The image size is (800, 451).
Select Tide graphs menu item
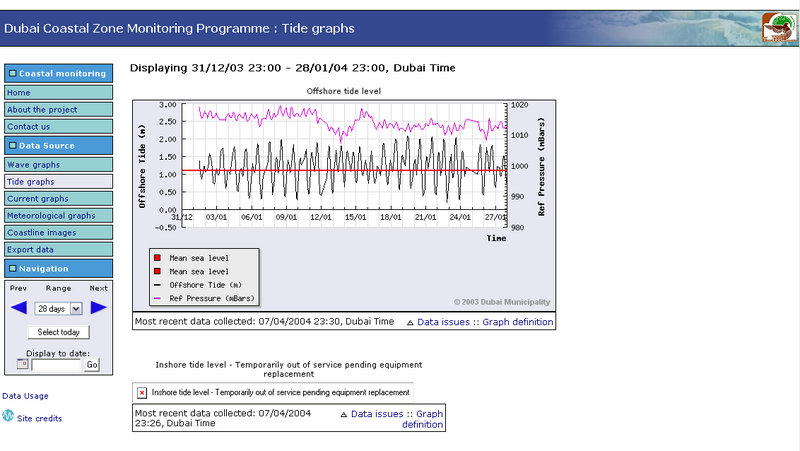tap(58, 181)
